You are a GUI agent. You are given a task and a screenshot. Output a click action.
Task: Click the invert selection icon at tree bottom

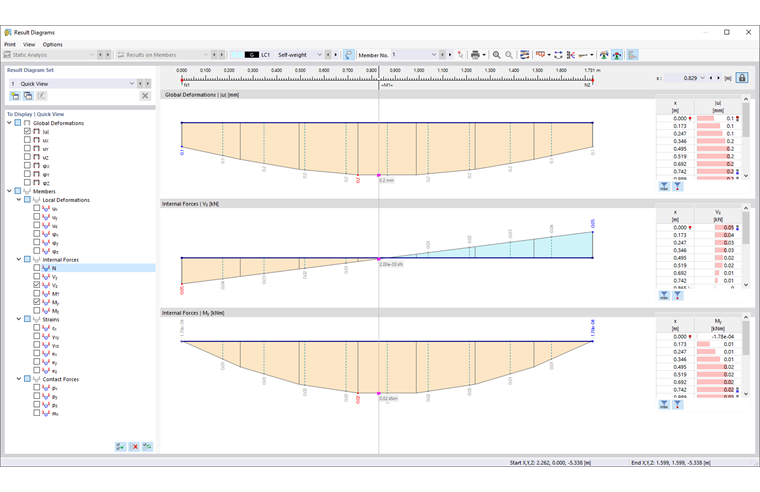(x=147, y=446)
